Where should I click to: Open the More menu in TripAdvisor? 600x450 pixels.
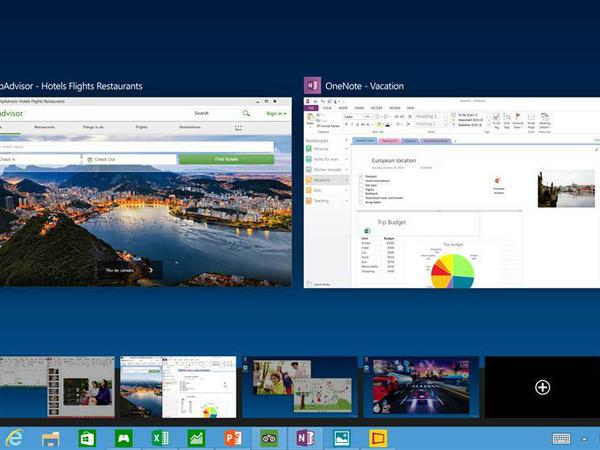pyautogui.click(x=238, y=127)
